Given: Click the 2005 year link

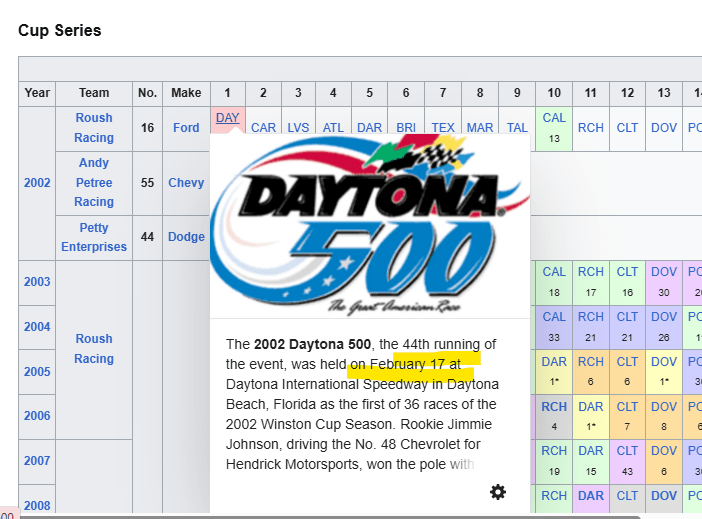Looking at the screenshot, I should click(37, 372).
